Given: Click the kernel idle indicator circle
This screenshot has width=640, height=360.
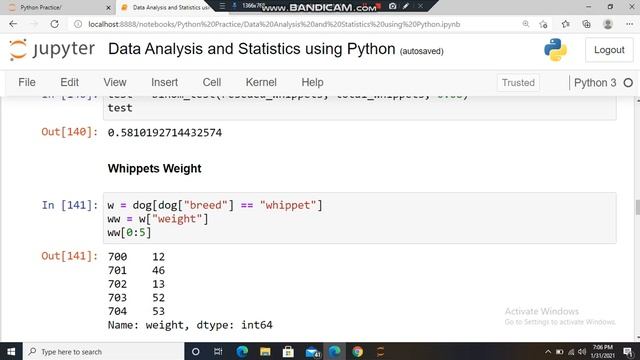Looking at the screenshot, I should tap(628, 83).
